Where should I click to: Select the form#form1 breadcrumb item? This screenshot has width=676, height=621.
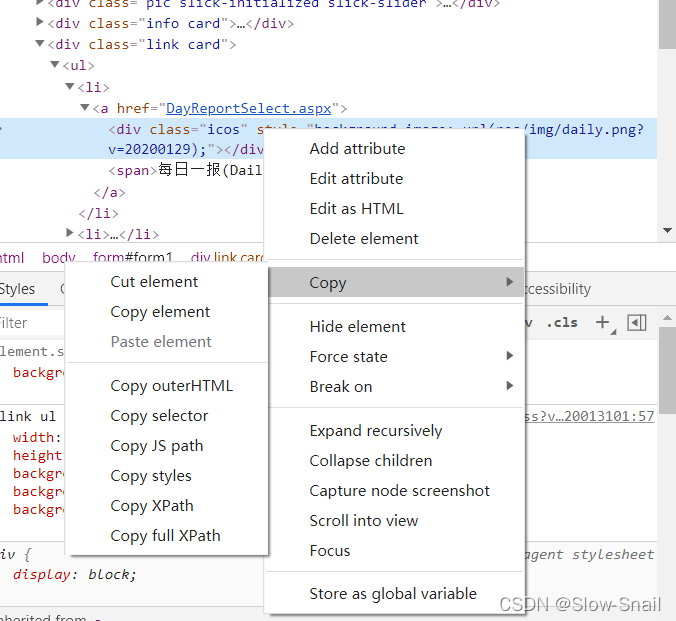133,258
